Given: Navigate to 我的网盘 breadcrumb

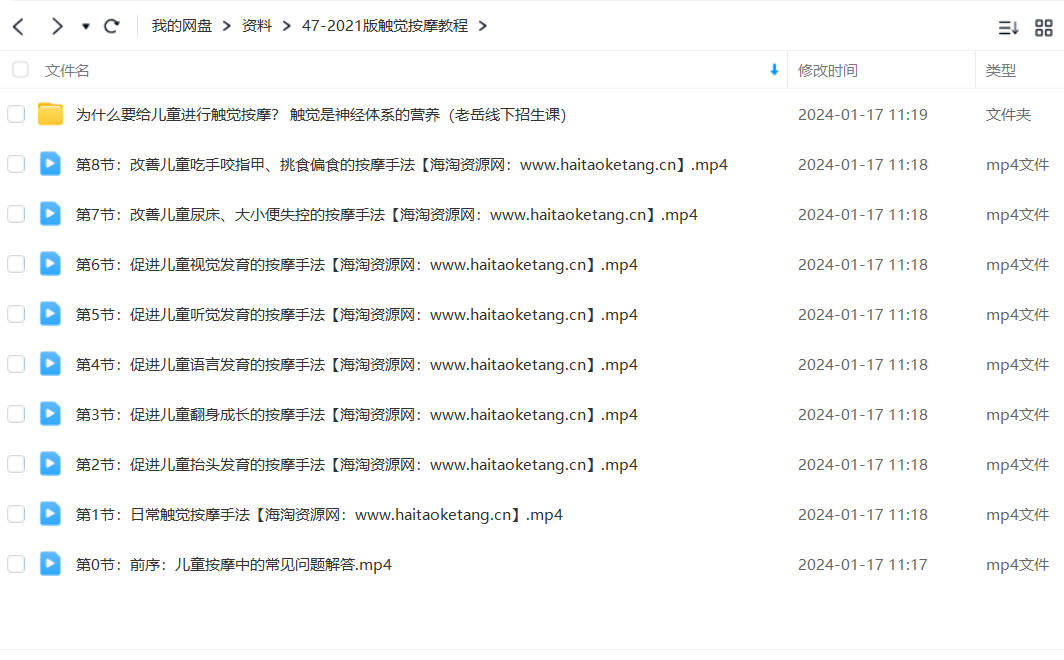Looking at the screenshot, I should pos(182,26).
